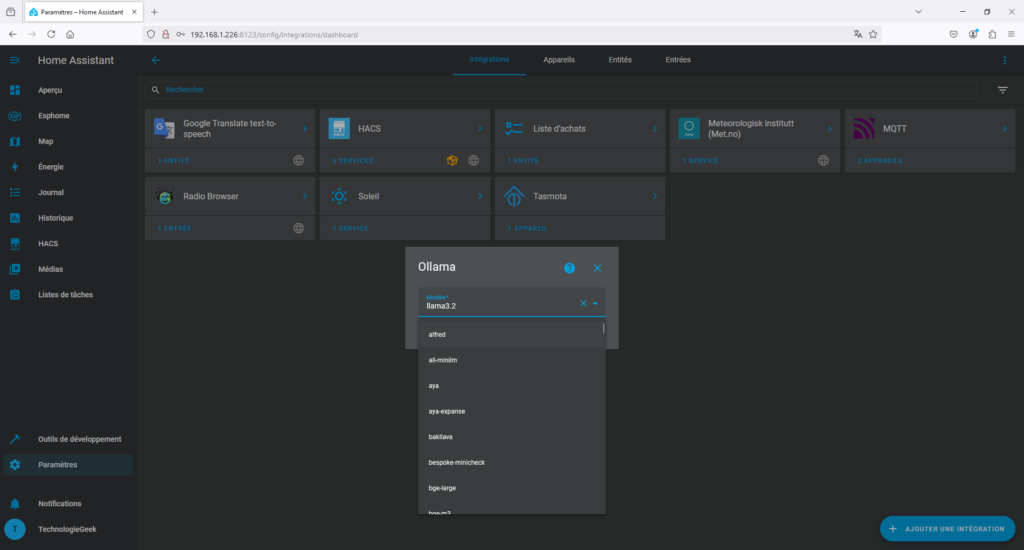This screenshot has height=550, width=1024.
Task: Go back with the header arrow
Action: pyautogui.click(x=155, y=60)
